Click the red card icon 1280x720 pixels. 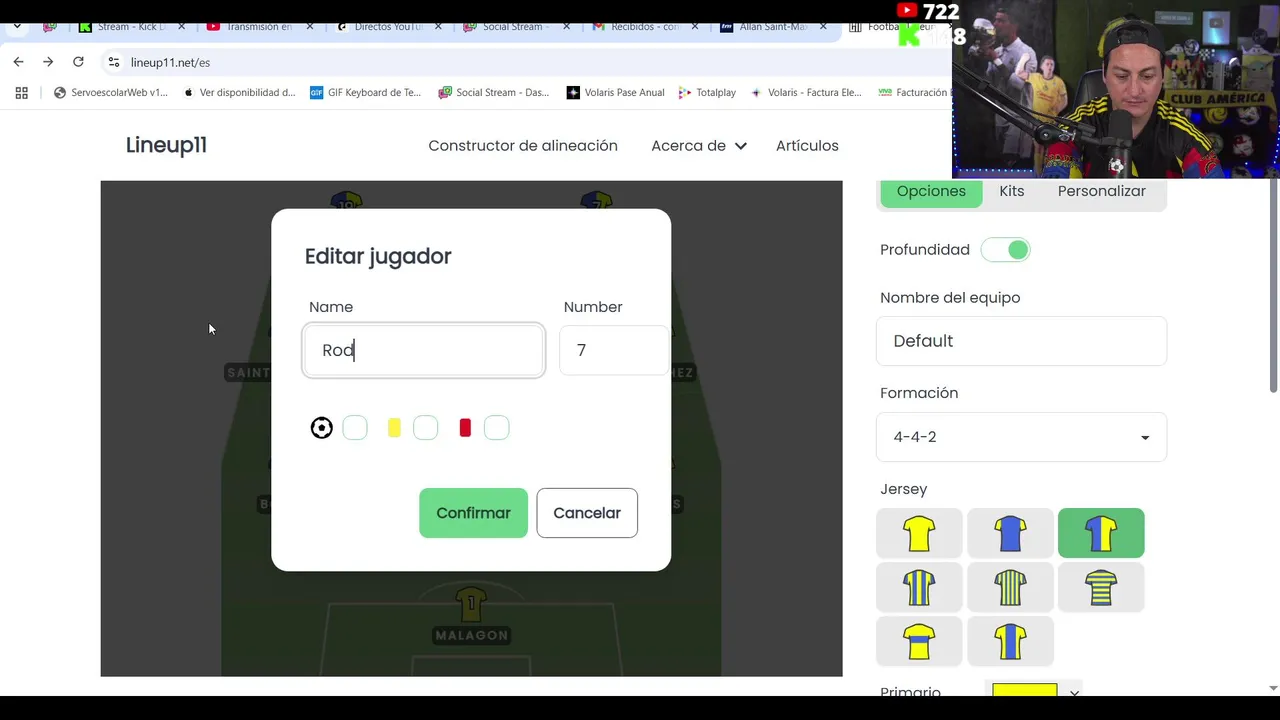[x=465, y=428]
